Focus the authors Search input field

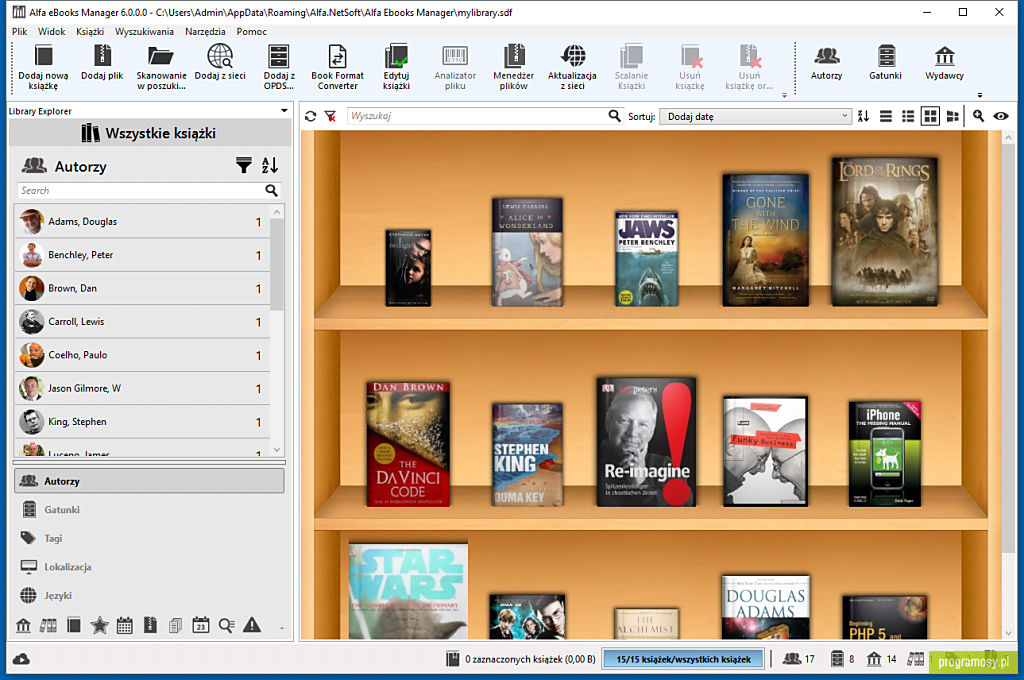(x=140, y=190)
